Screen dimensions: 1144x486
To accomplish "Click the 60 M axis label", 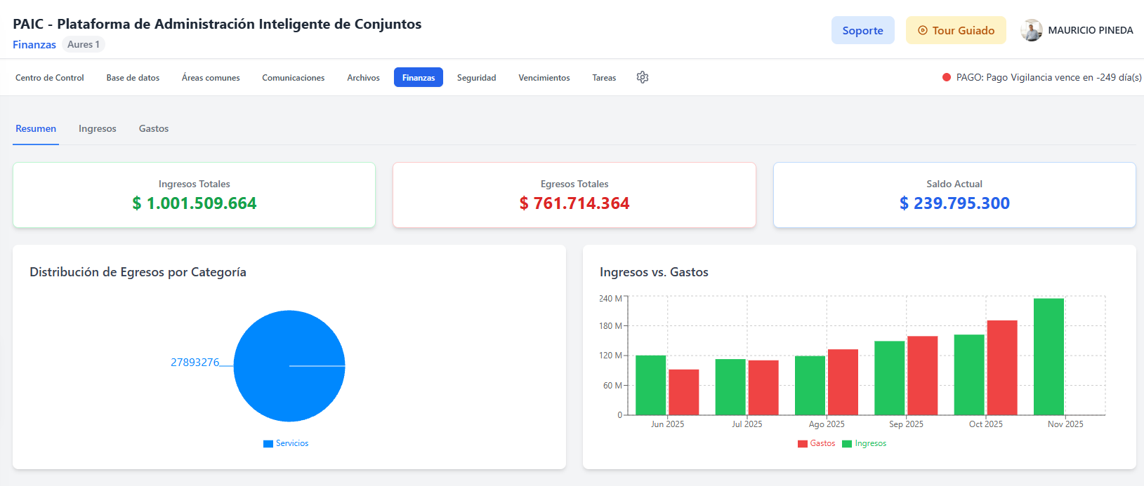I will 614,385.
